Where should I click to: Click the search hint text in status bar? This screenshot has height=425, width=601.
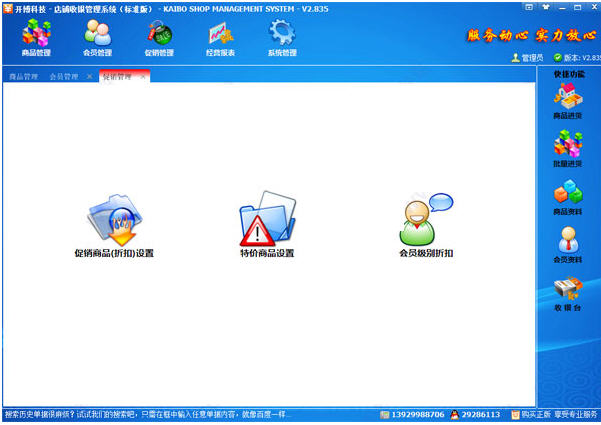click(x=148, y=415)
